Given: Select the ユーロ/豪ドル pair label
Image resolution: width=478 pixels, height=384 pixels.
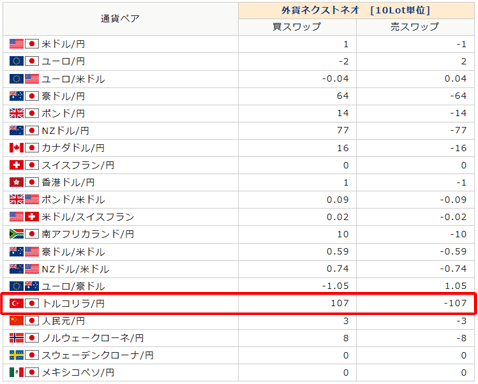Looking at the screenshot, I should click(x=73, y=286).
